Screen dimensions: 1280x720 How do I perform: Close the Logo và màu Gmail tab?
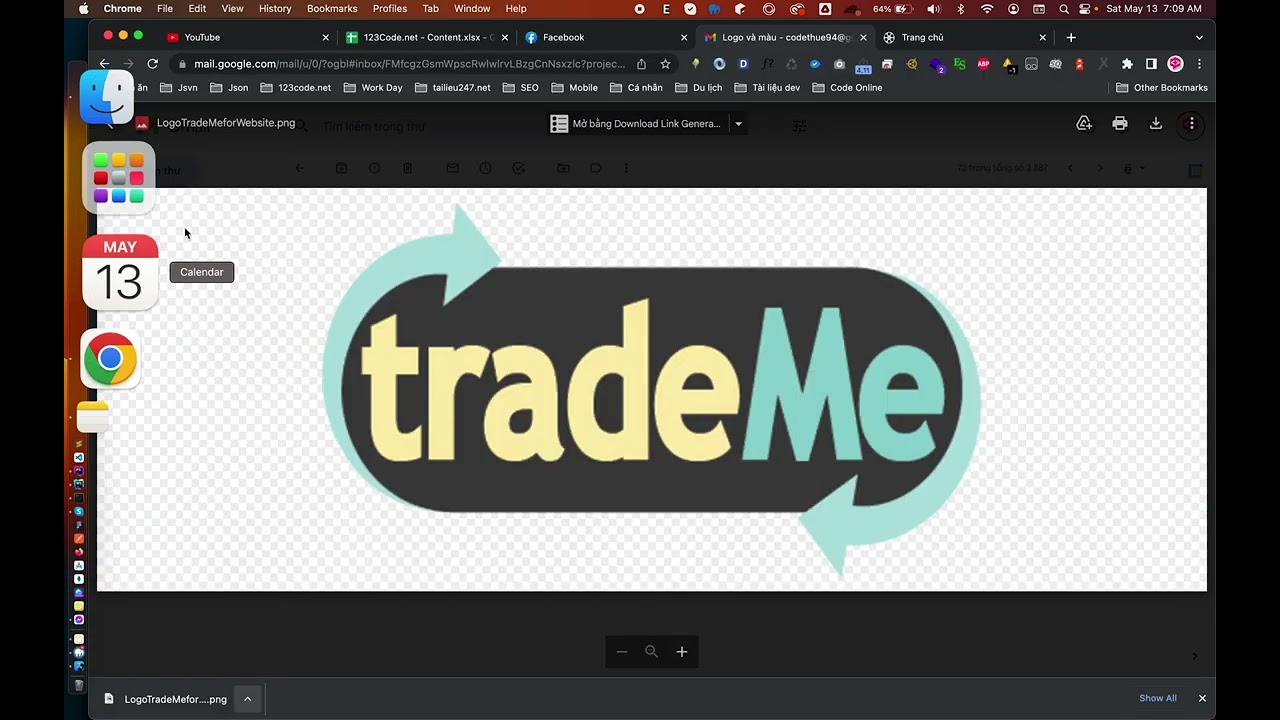point(863,37)
